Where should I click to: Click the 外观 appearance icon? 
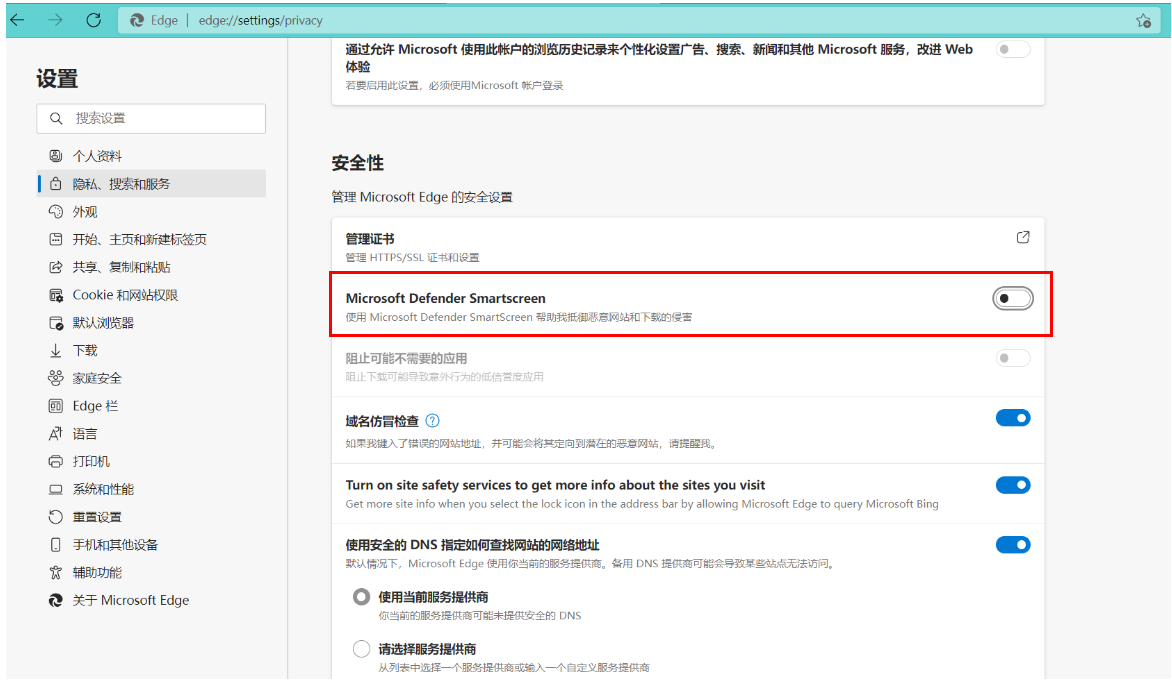55,211
